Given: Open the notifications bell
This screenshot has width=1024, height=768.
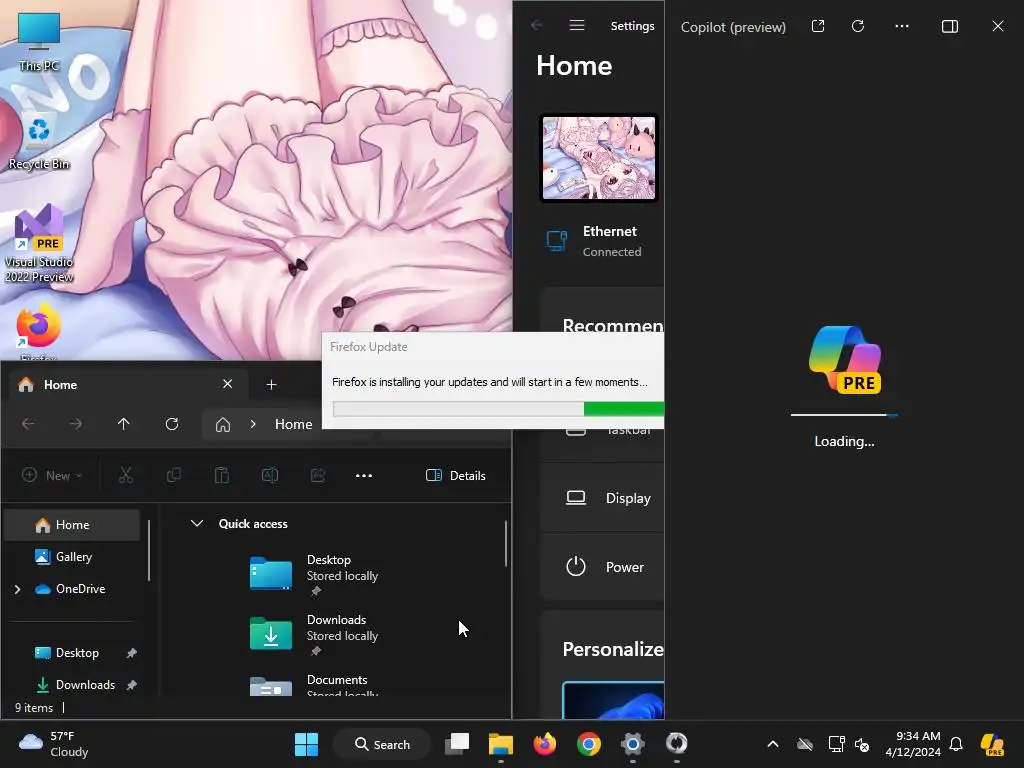Looking at the screenshot, I should (x=956, y=744).
